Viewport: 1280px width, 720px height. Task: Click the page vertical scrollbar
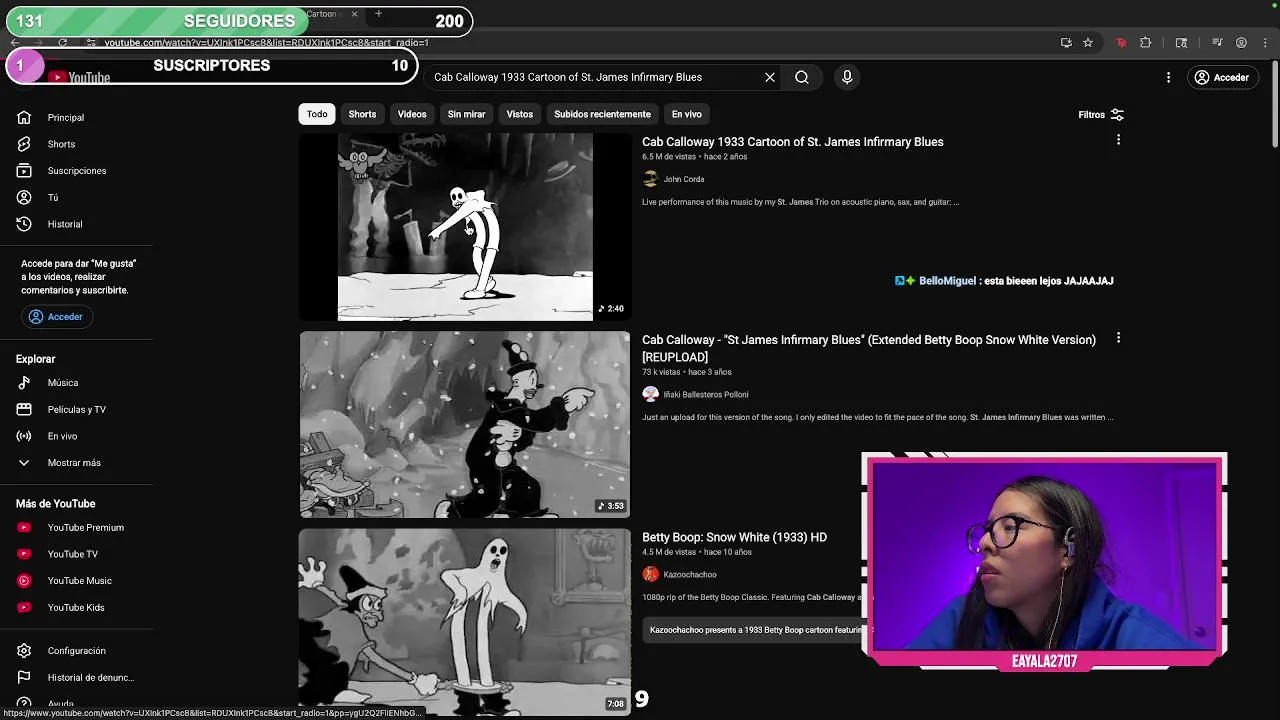1274,105
